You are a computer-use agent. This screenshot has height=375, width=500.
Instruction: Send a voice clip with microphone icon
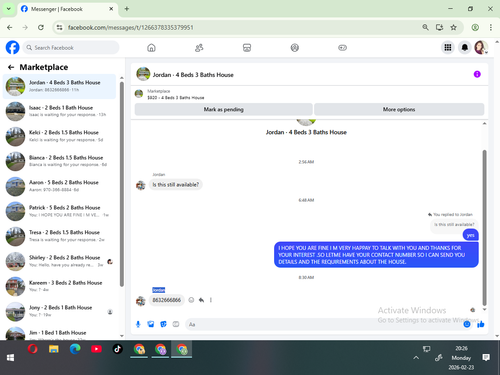(138, 324)
